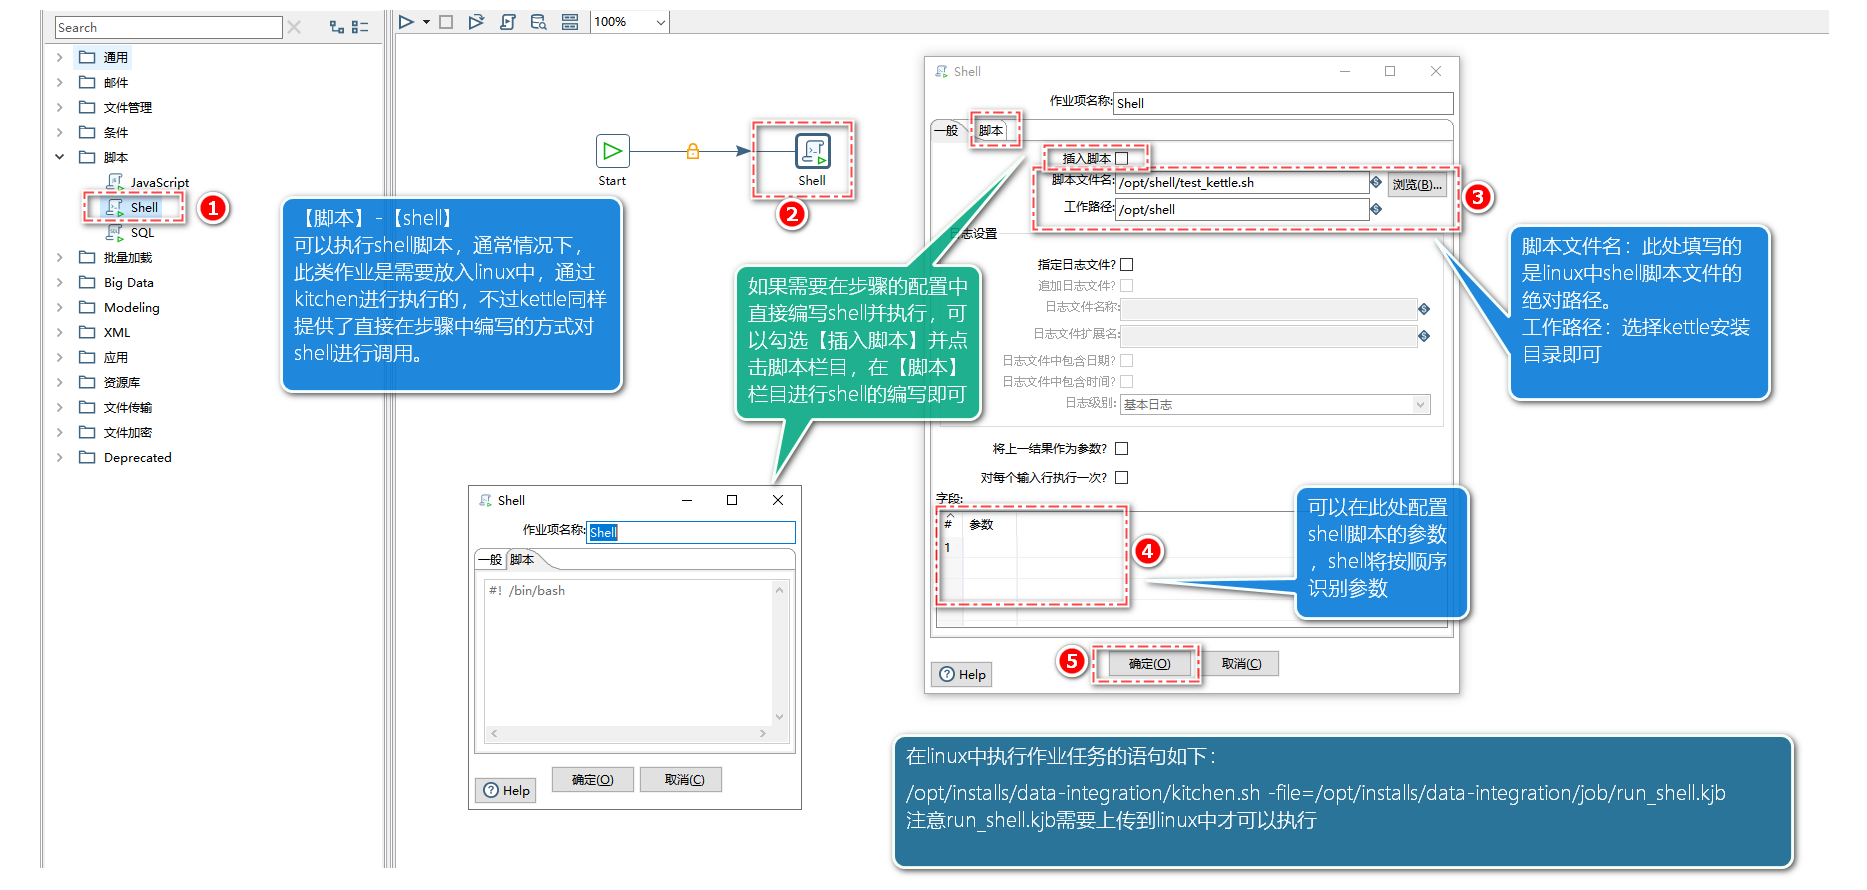
Task: Open the 100% zoom dropdown
Action: coord(661,22)
